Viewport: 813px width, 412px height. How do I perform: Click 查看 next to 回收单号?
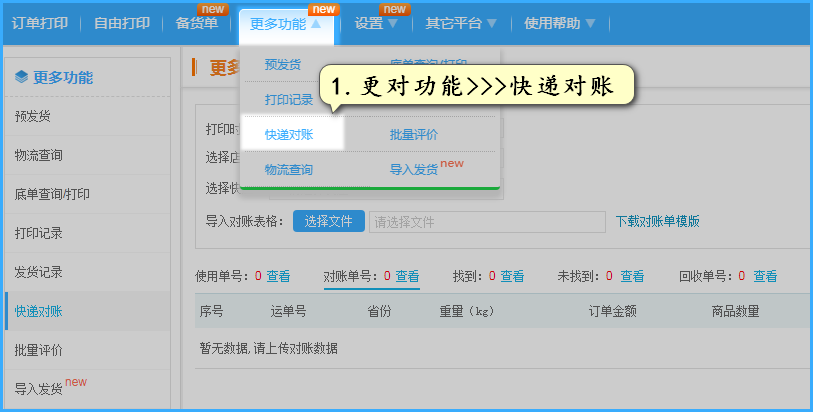(x=765, y=276)
